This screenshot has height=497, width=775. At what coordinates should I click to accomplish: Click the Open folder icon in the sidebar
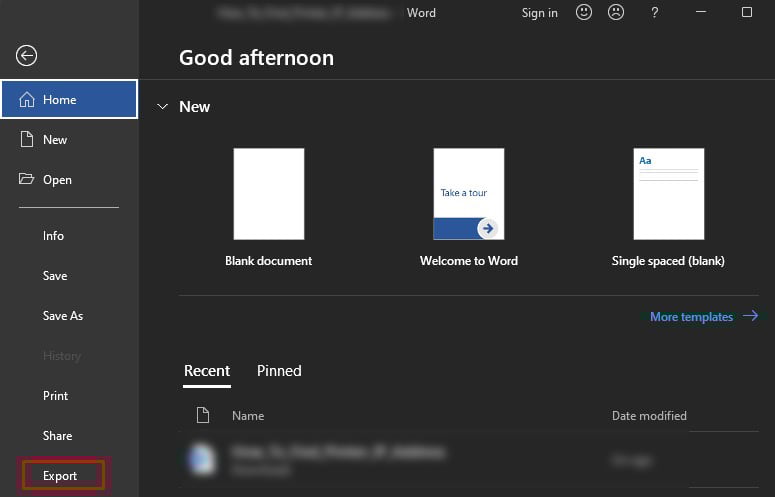[x=26, y=178]
